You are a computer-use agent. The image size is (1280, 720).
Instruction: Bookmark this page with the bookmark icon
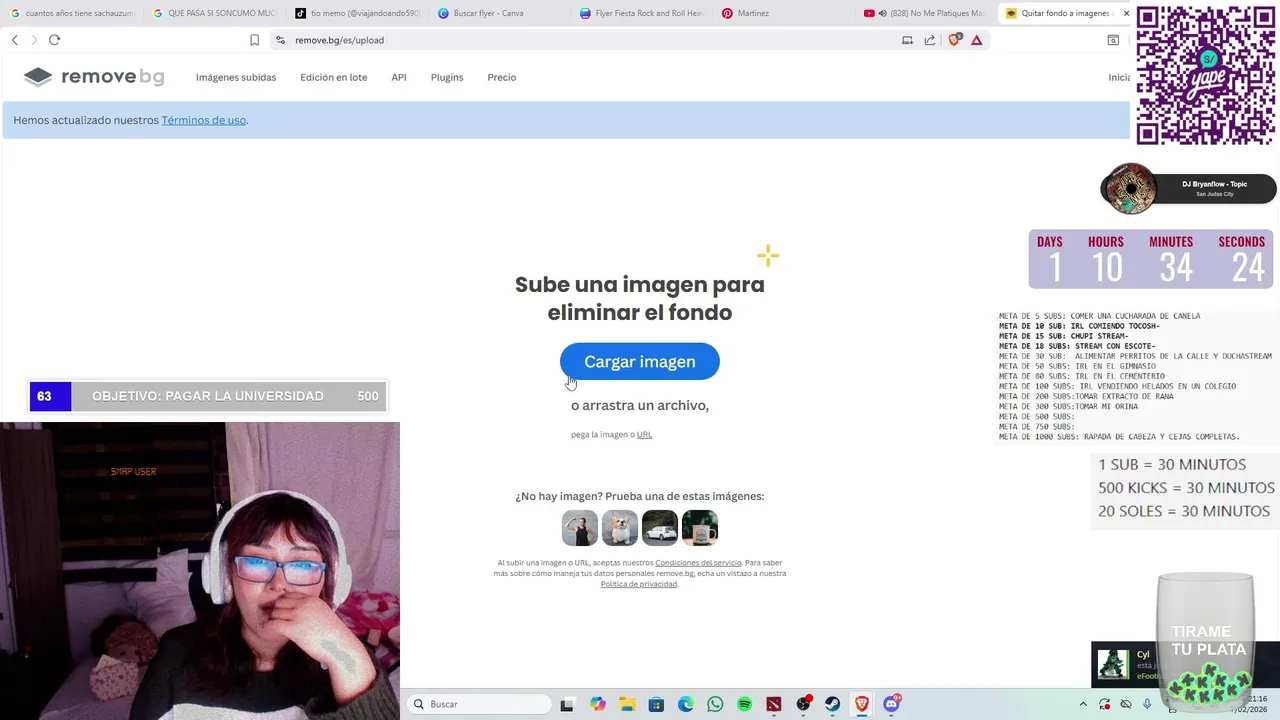[x=254, y=40]
